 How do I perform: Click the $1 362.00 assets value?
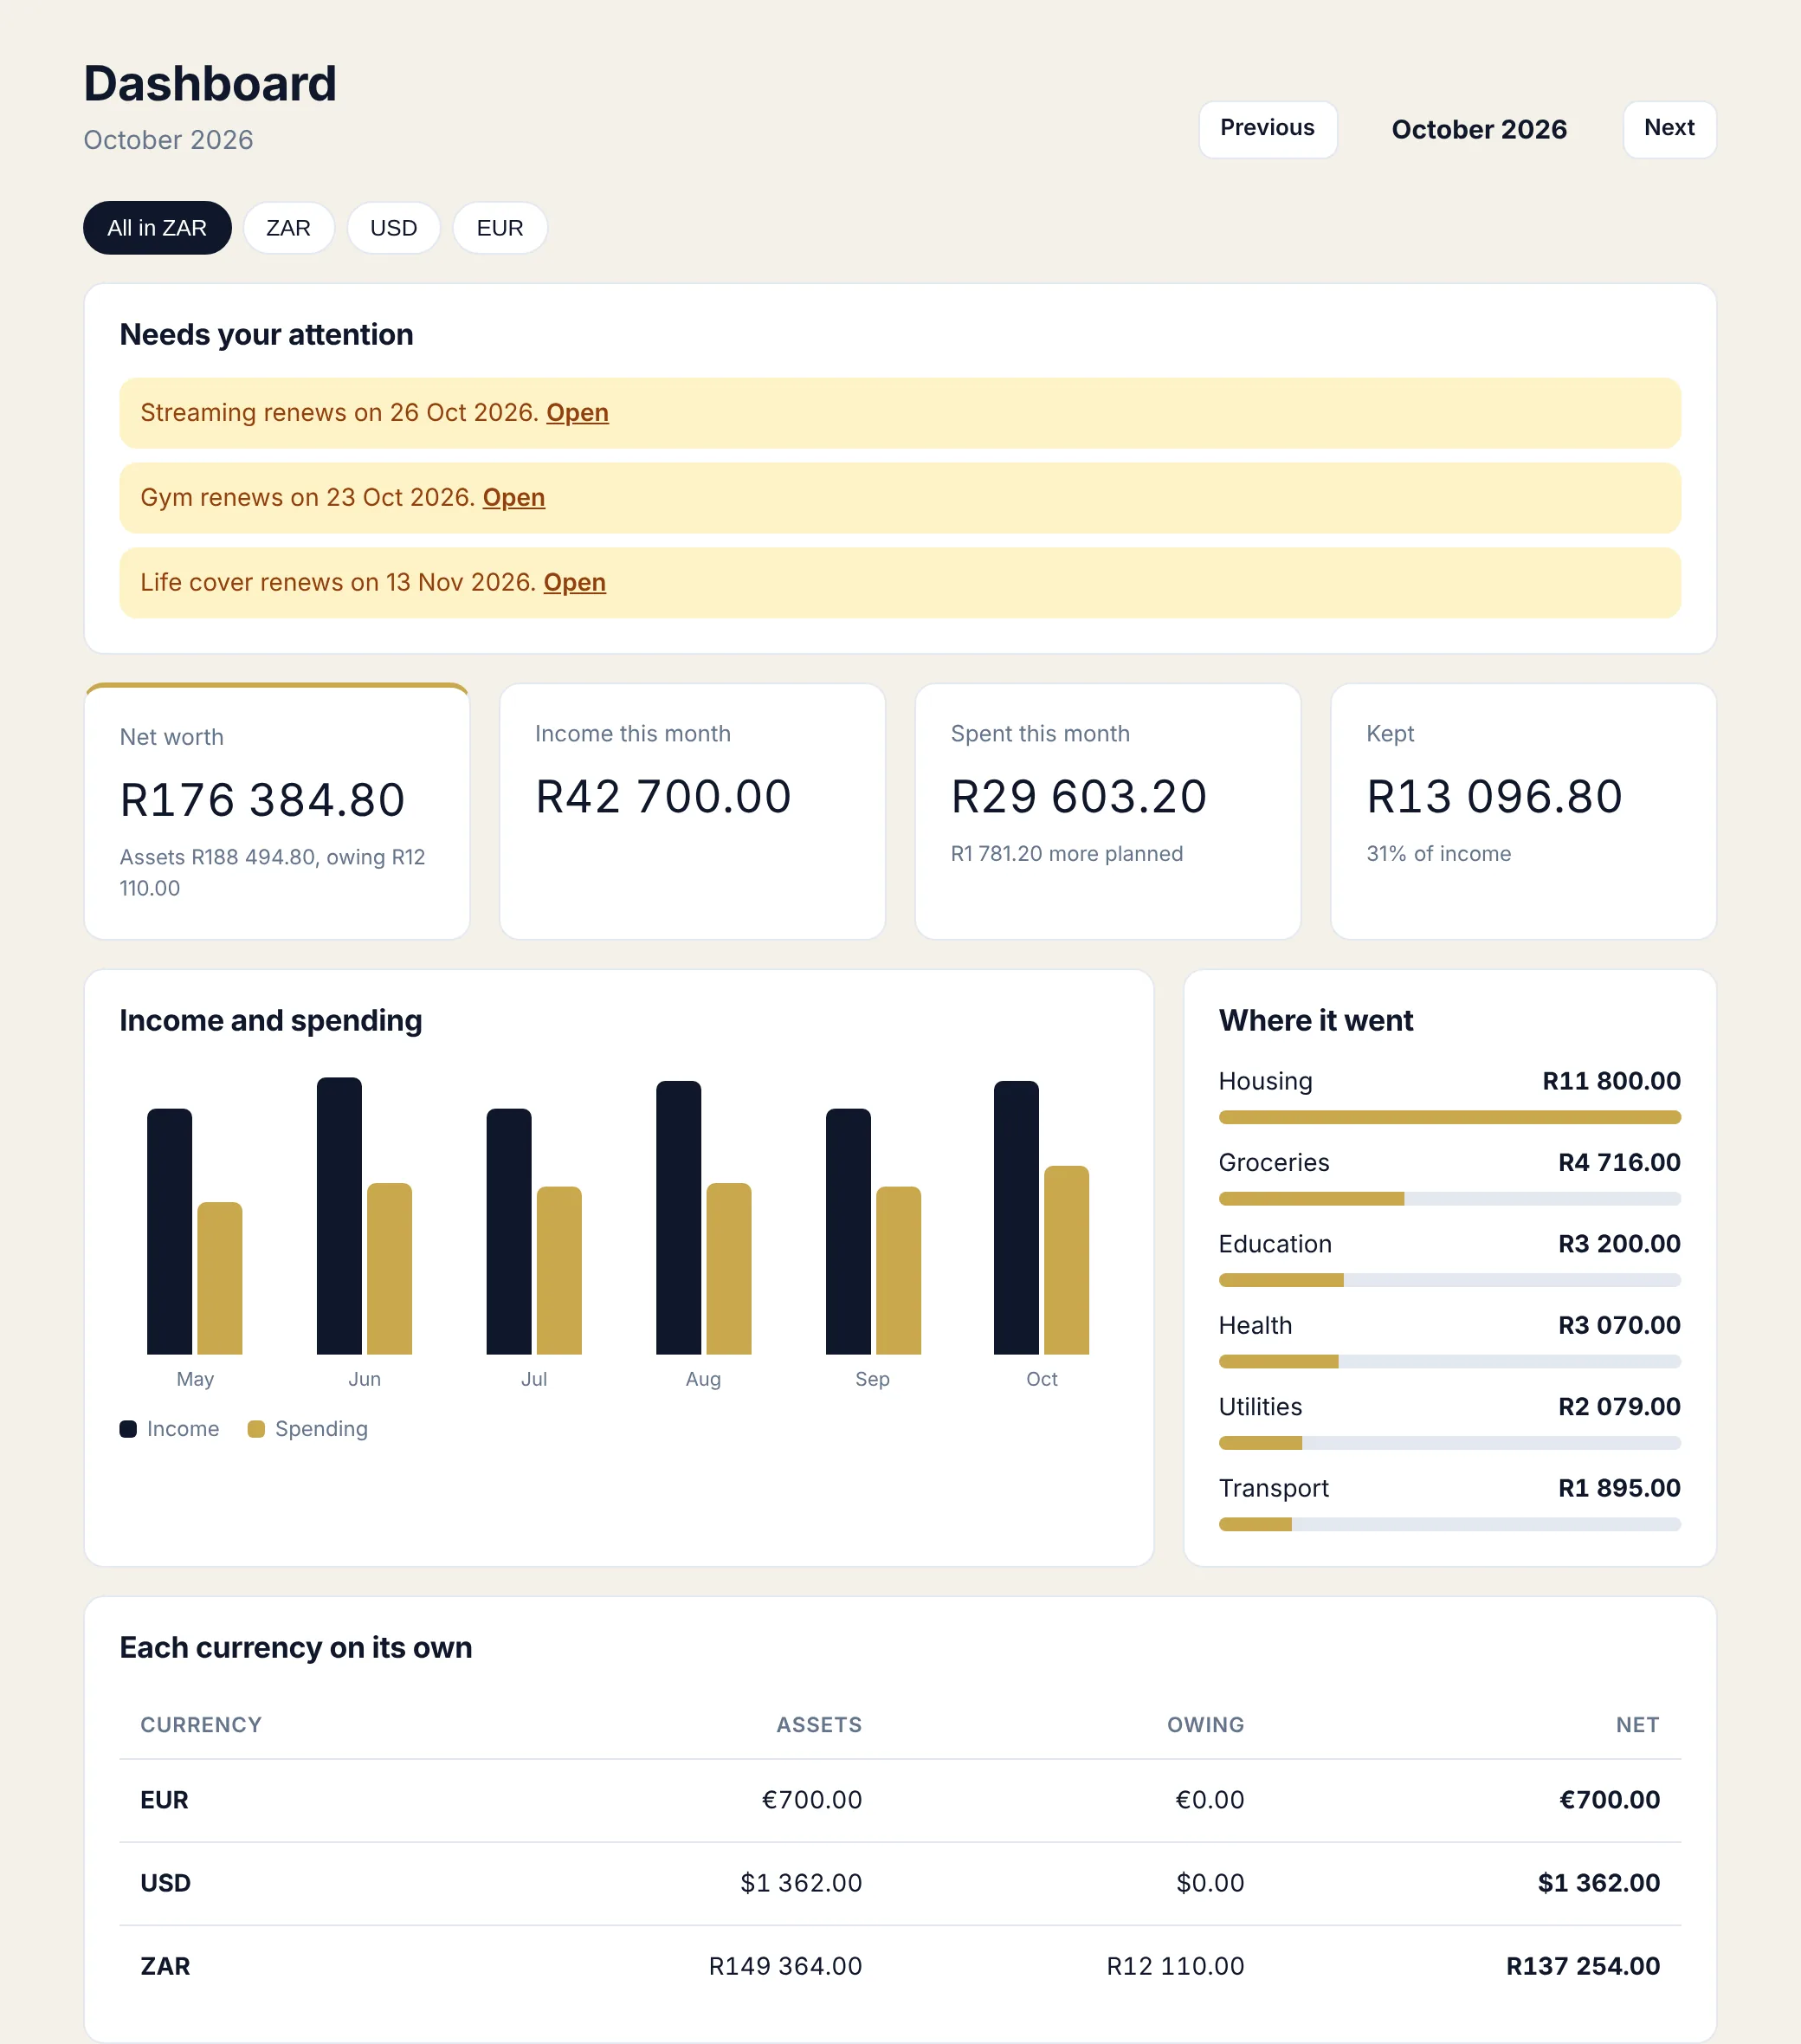point(801,1883)
